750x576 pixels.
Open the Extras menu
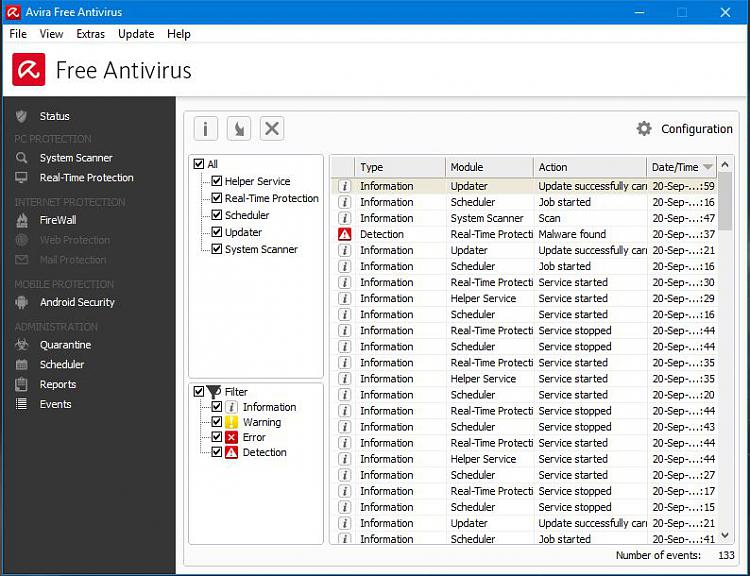pyautogui.click(x=90, y=34)
